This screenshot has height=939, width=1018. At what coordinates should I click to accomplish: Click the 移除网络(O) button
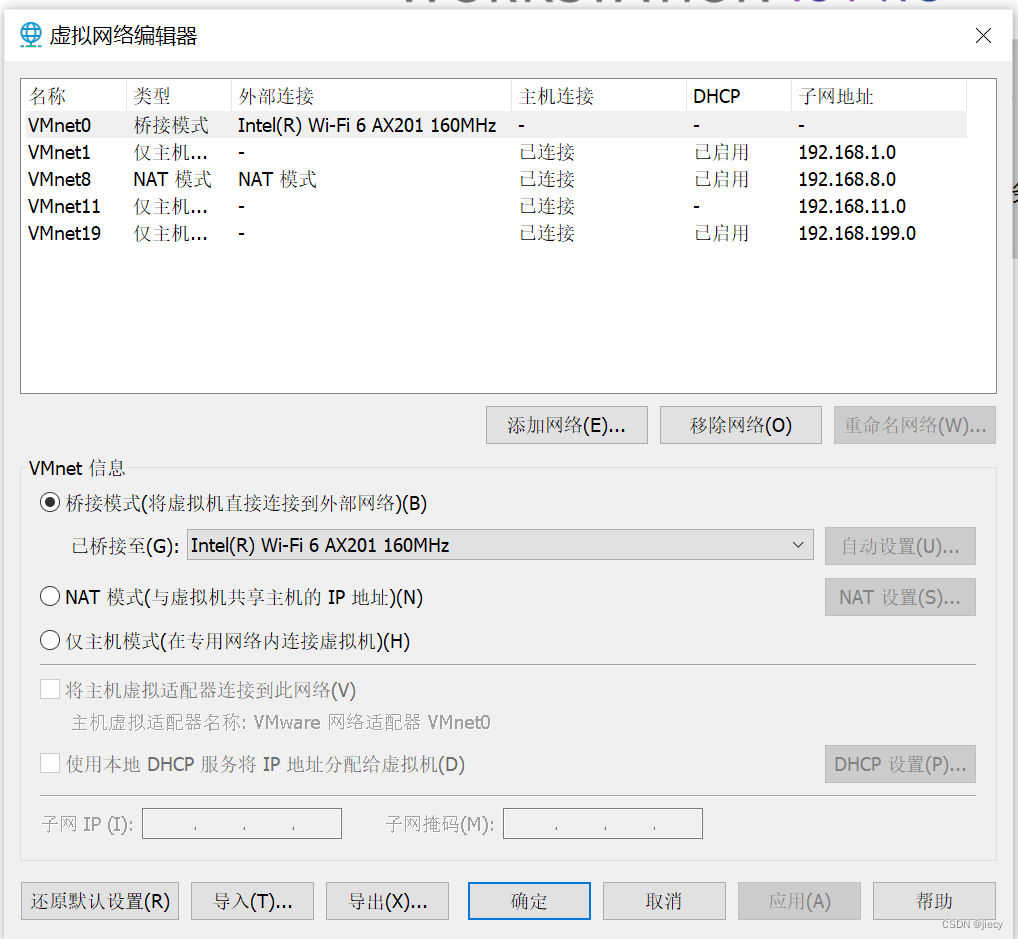(740, 425)
